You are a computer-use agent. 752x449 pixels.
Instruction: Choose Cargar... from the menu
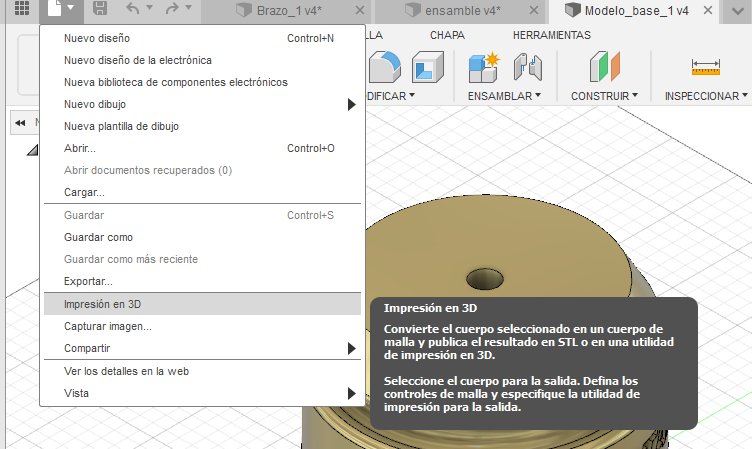202,192
